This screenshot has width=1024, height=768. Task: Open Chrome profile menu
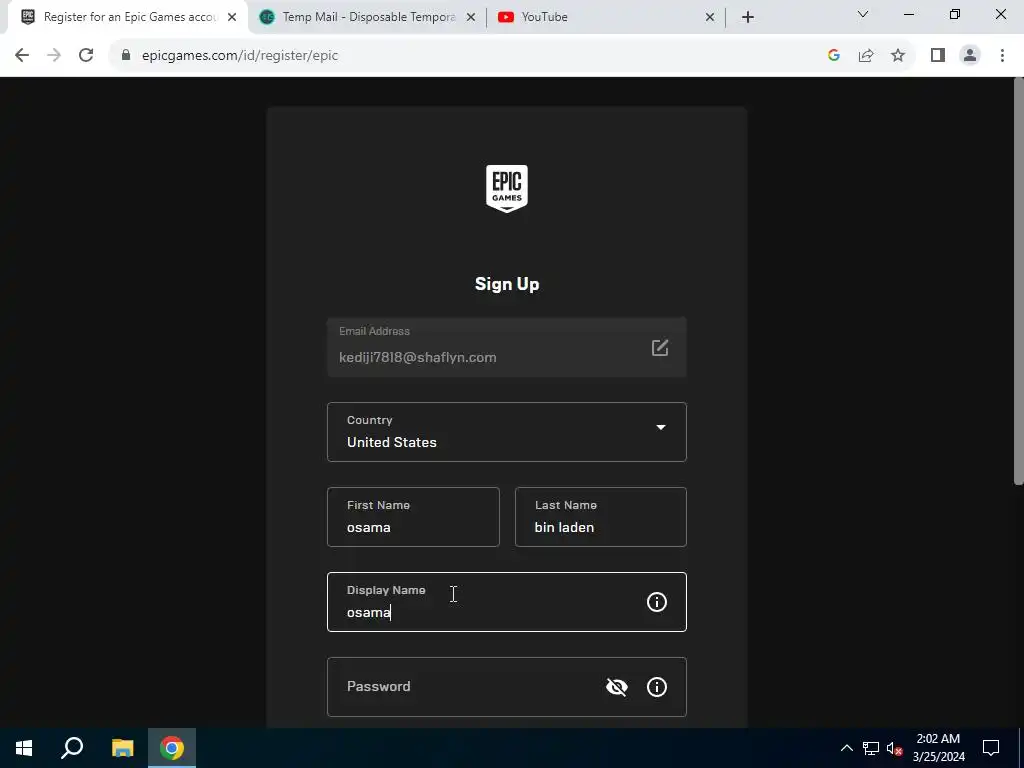(970, 55)
